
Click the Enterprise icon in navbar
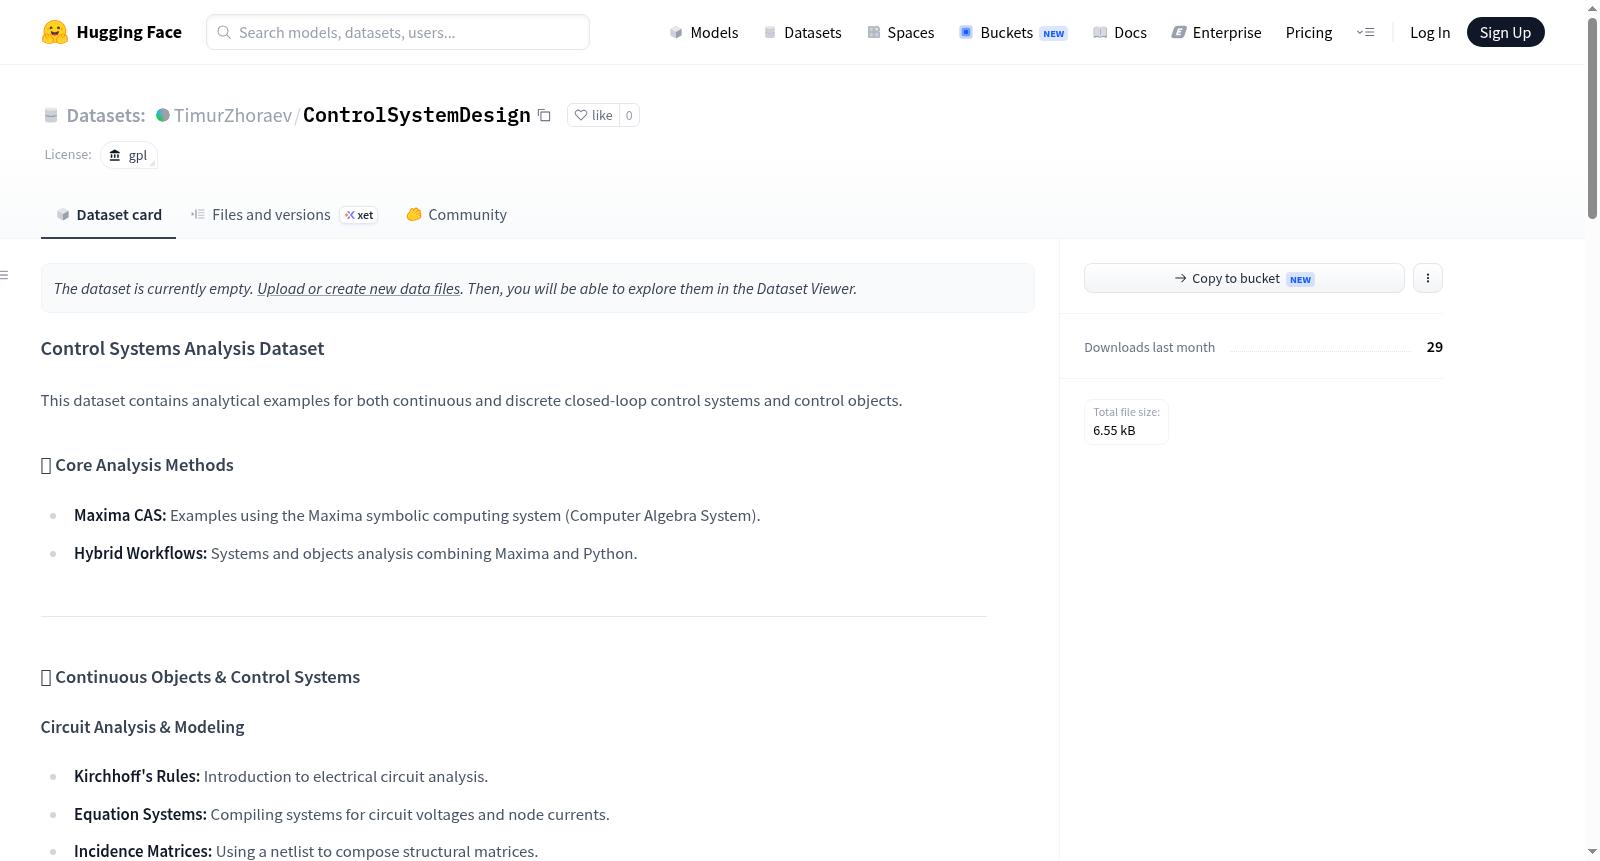click(1179, 32)
